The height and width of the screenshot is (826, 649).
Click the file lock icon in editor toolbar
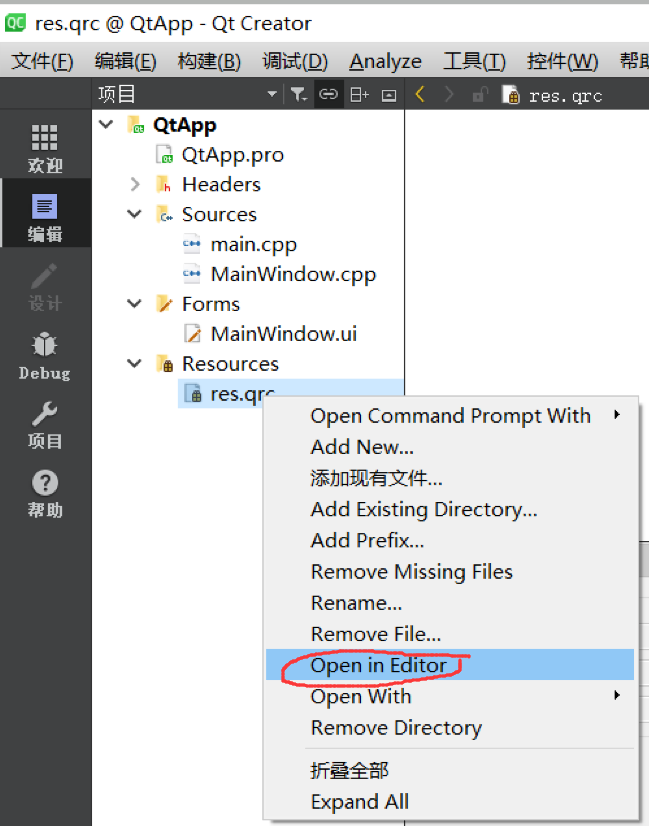(480, 95)
